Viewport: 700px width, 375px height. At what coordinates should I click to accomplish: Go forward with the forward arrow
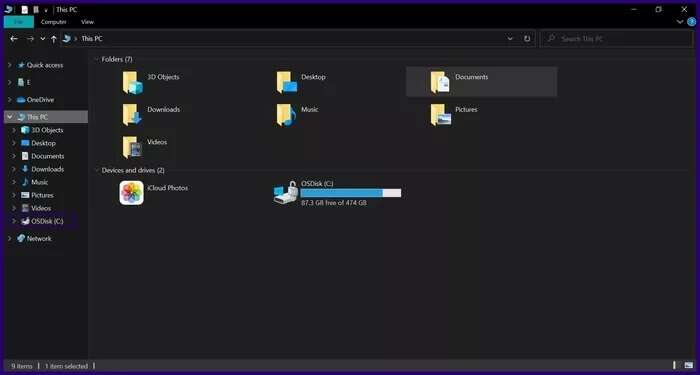point(30,39)
